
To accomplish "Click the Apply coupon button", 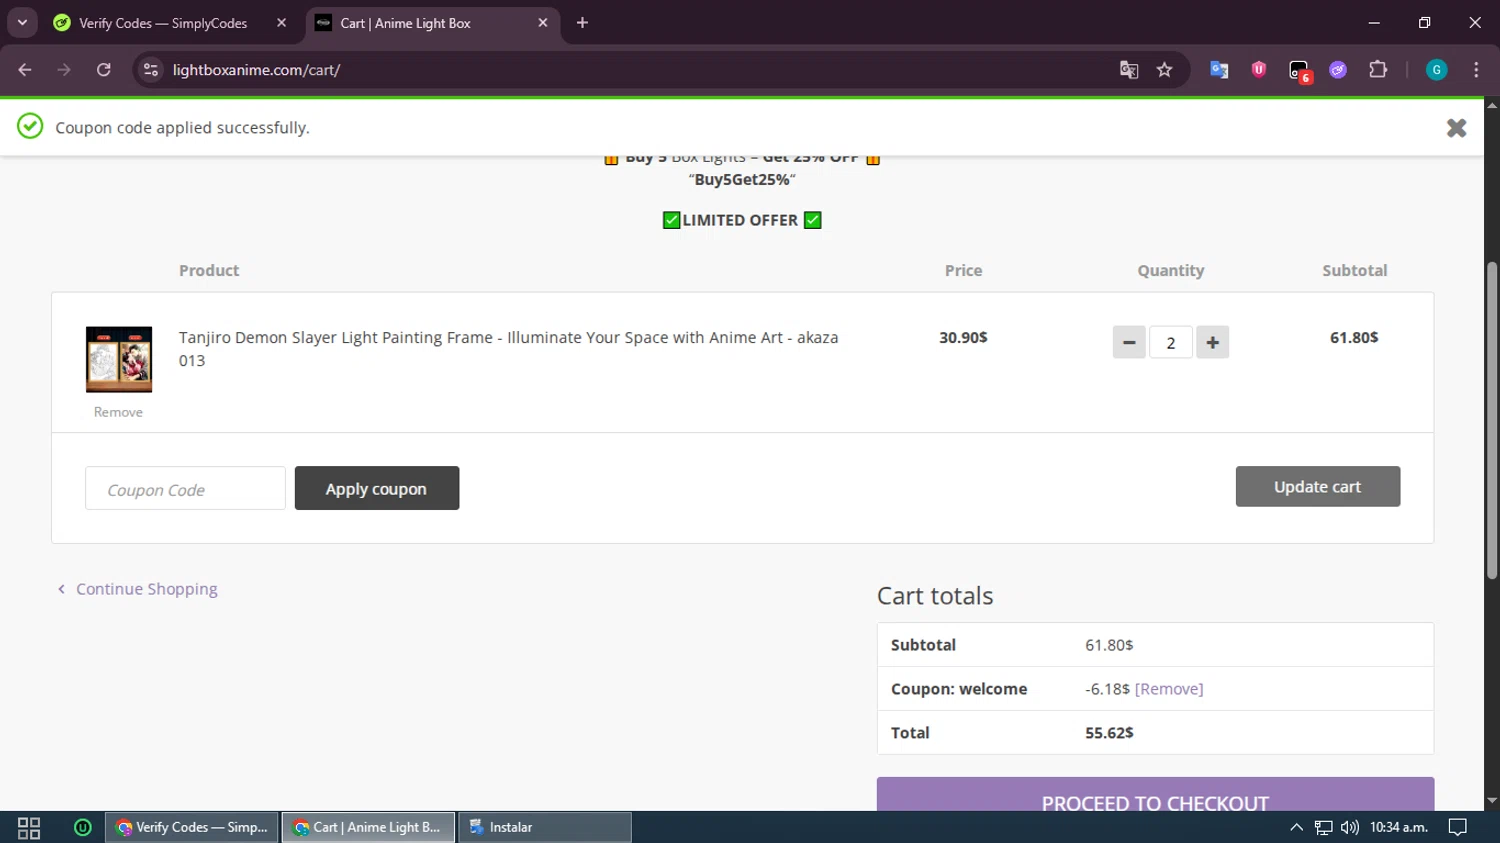I will click(x=377, y=488).
